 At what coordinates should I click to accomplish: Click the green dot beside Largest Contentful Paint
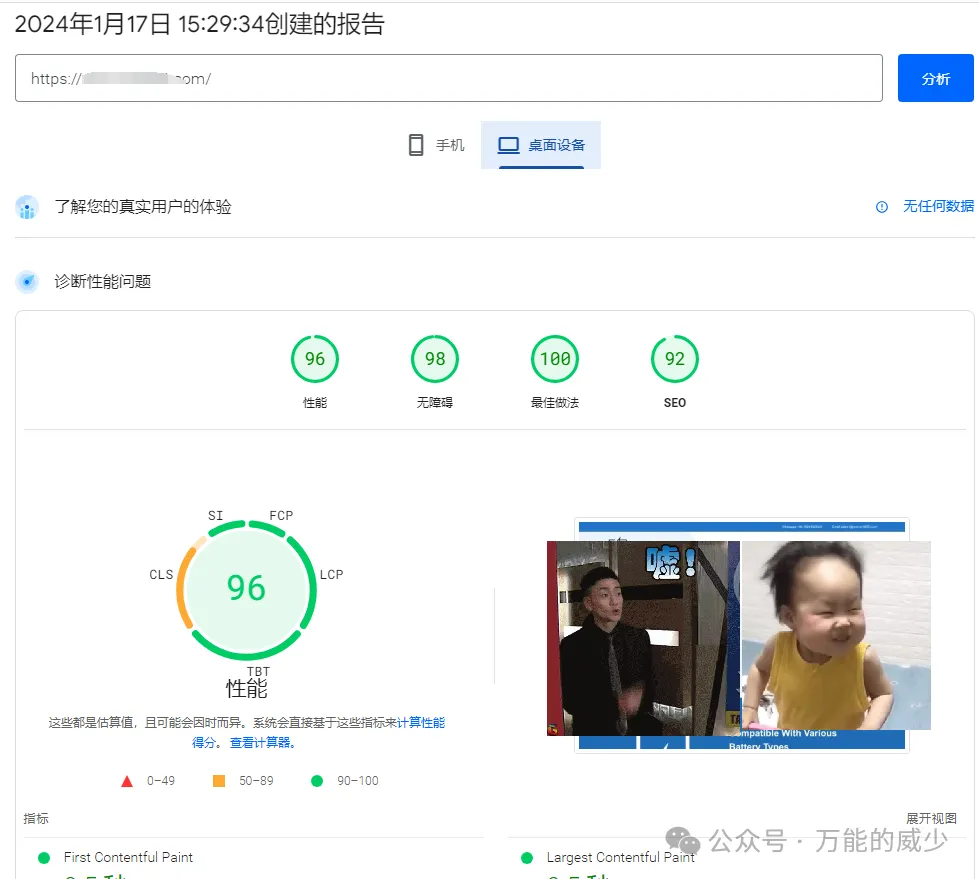[526, 857]
